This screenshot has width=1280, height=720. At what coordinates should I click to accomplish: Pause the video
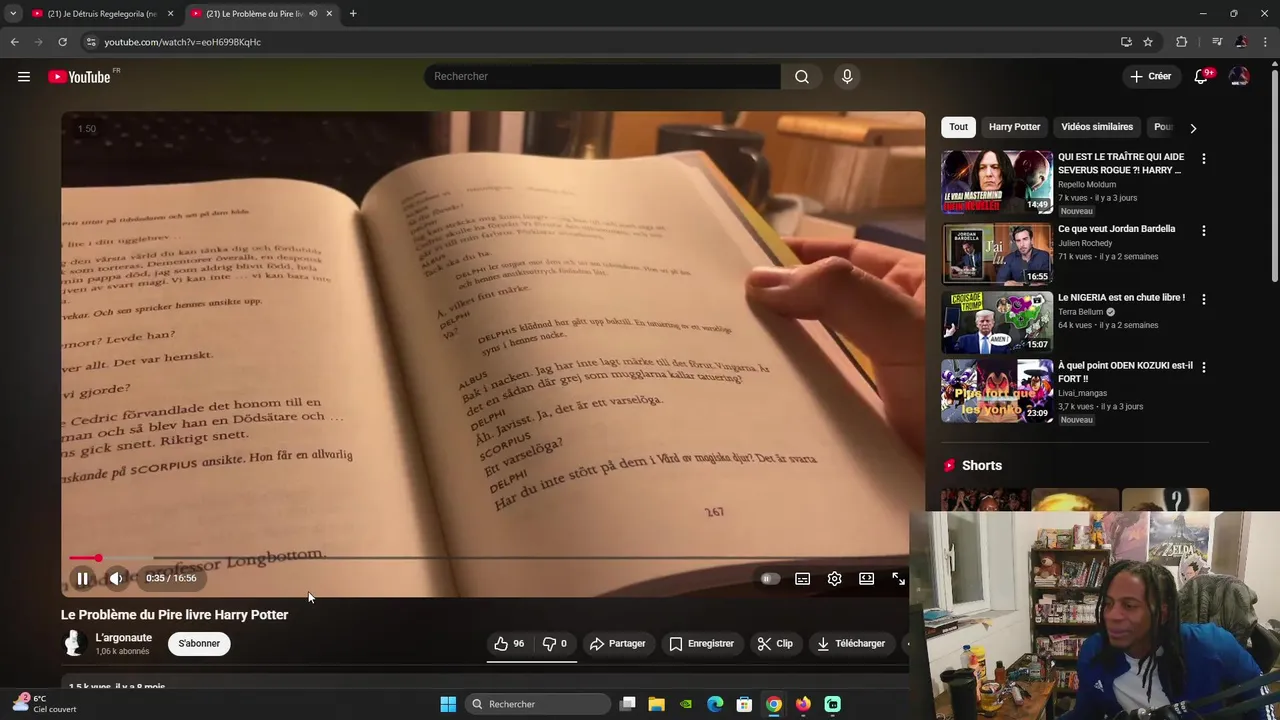point(83,578)
